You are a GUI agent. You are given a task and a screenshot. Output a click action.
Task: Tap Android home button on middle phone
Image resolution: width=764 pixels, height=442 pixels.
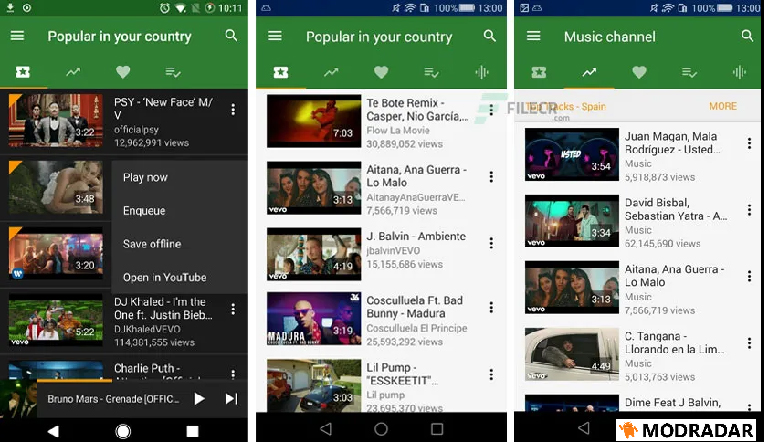381,429
